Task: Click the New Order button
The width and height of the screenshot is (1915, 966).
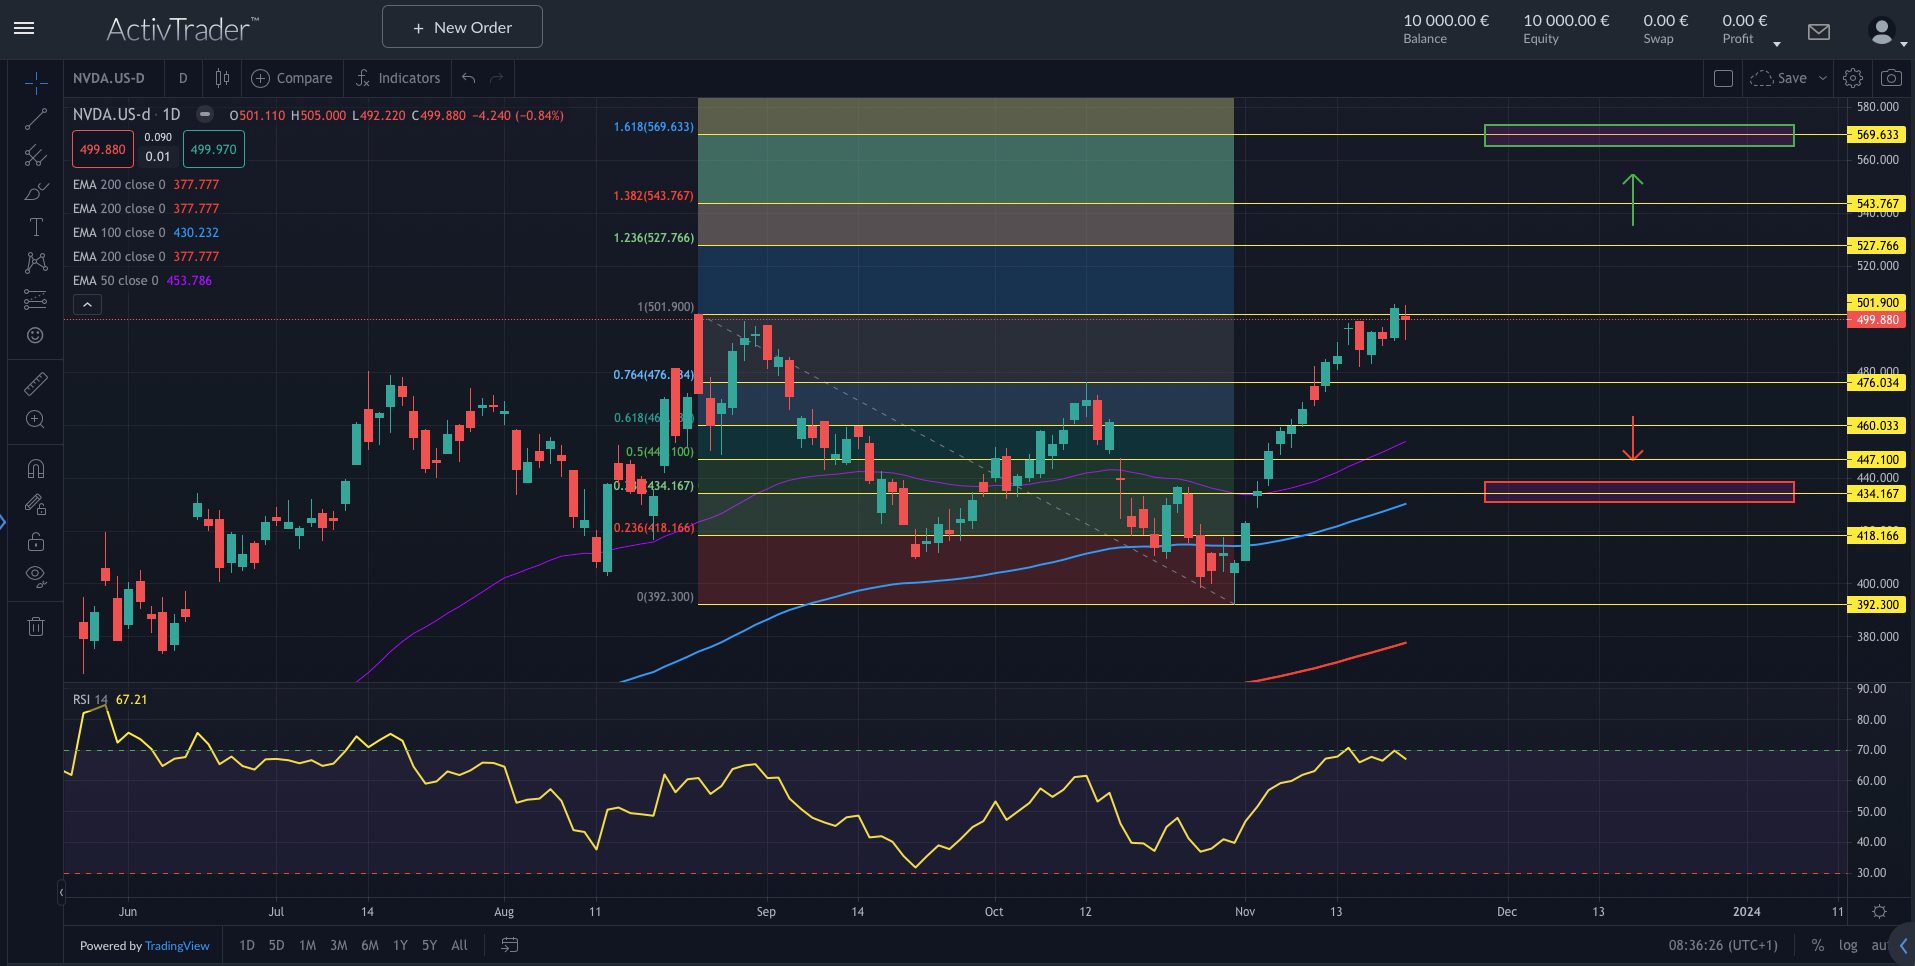Action: click(x=462, y=27)
